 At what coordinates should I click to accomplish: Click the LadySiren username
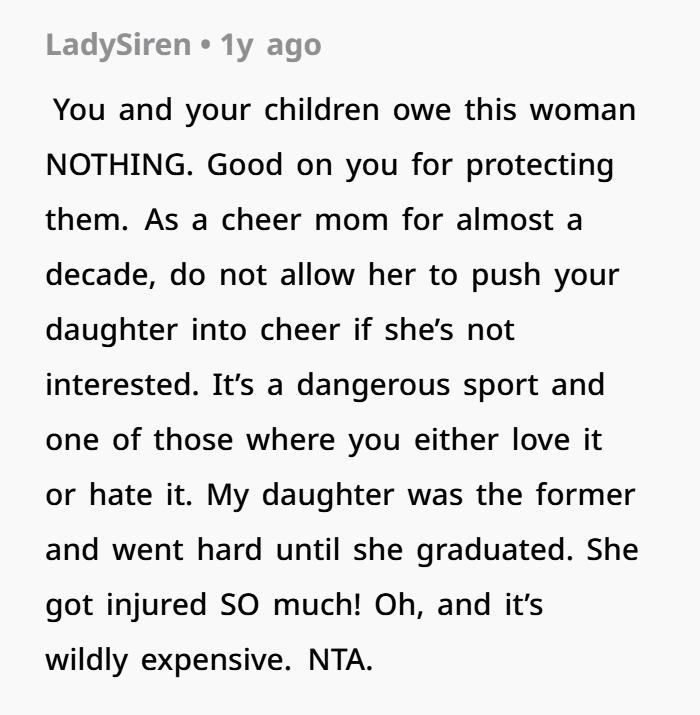coord(118,46)
